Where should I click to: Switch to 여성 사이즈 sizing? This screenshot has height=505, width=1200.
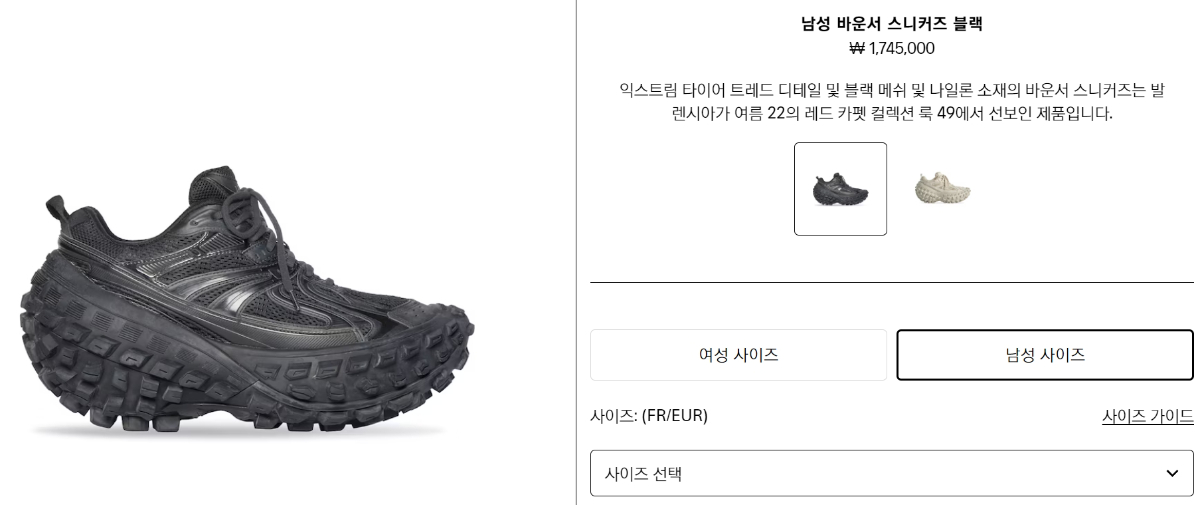tap(738, 355)
